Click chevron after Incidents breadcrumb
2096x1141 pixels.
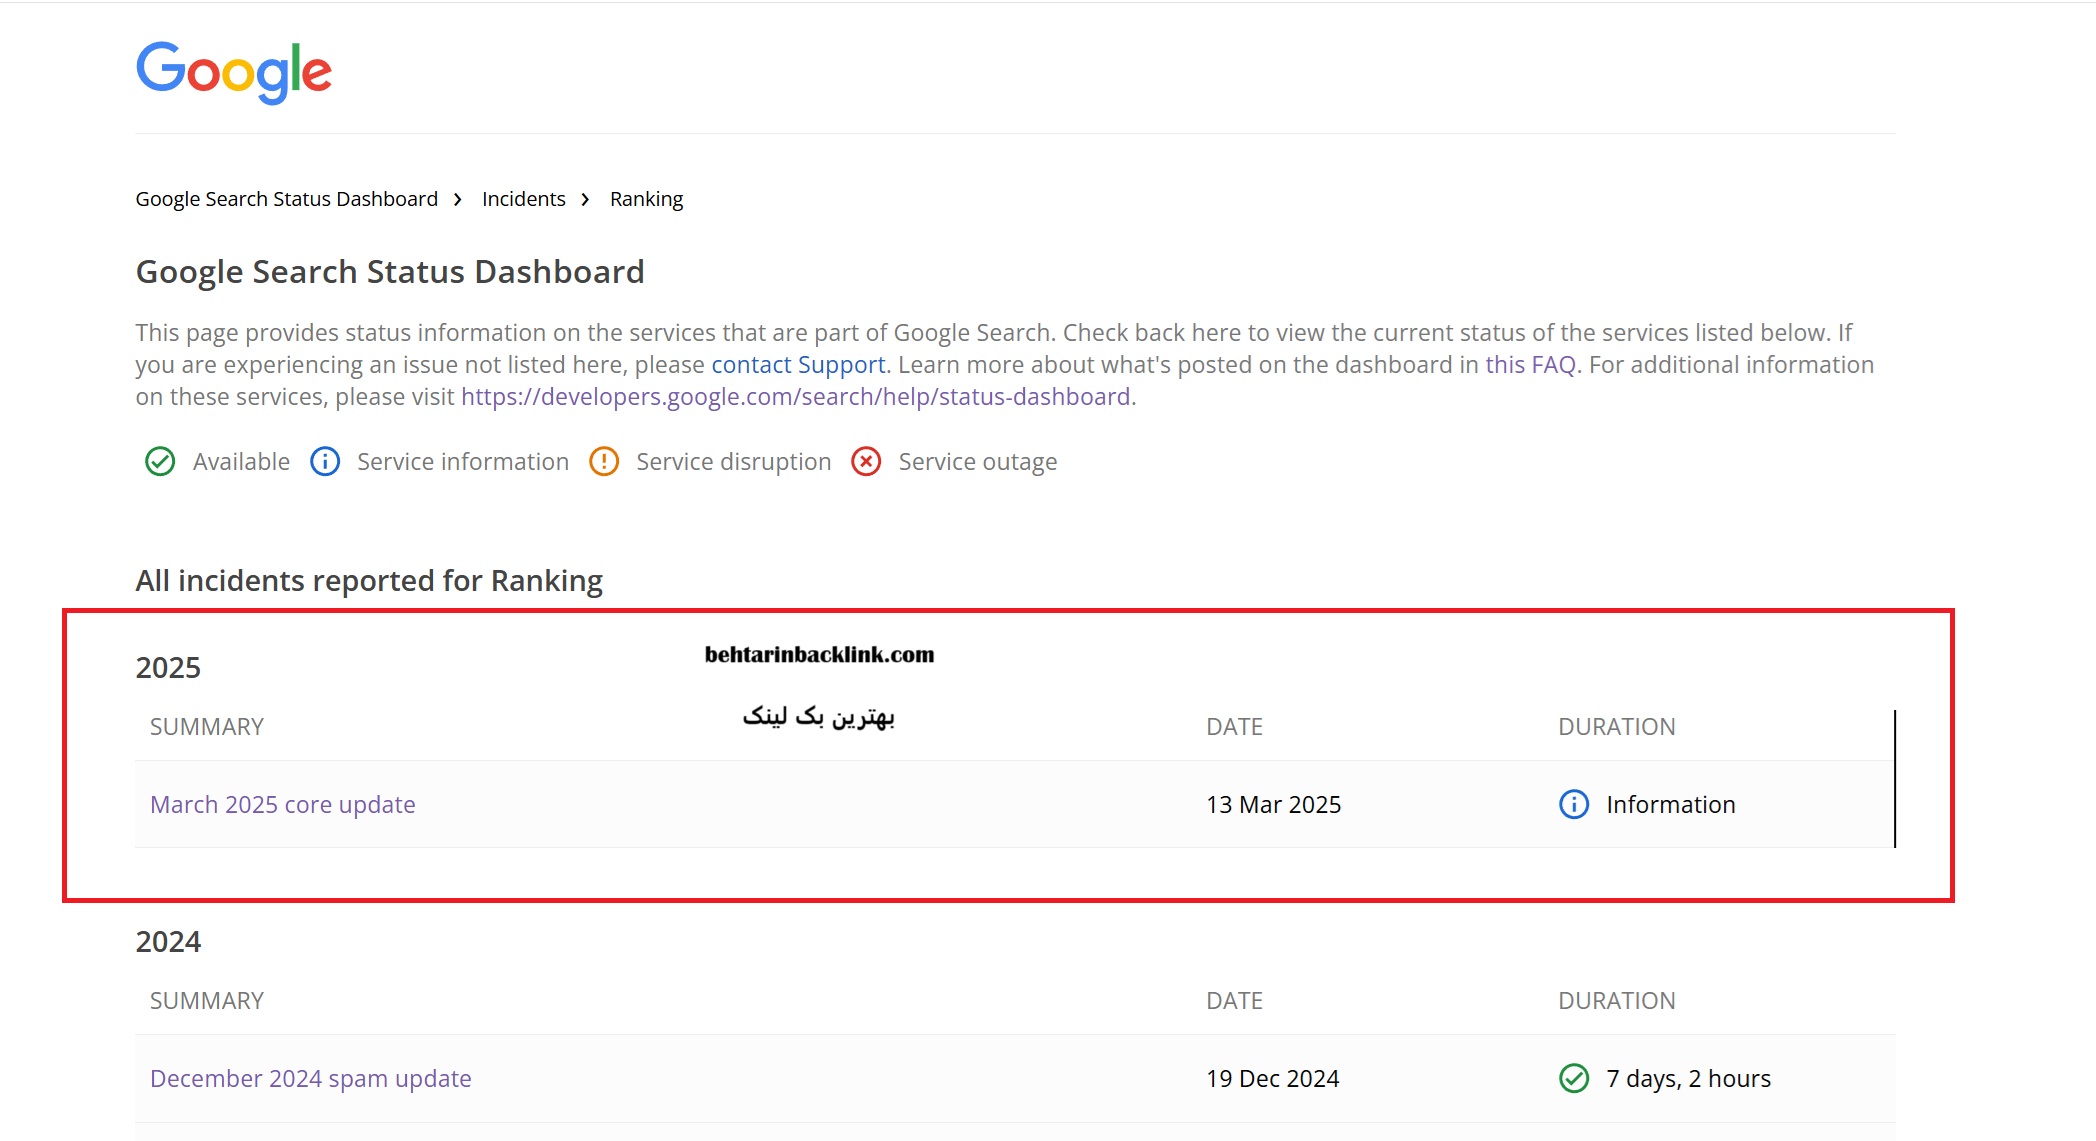(586, 199)
